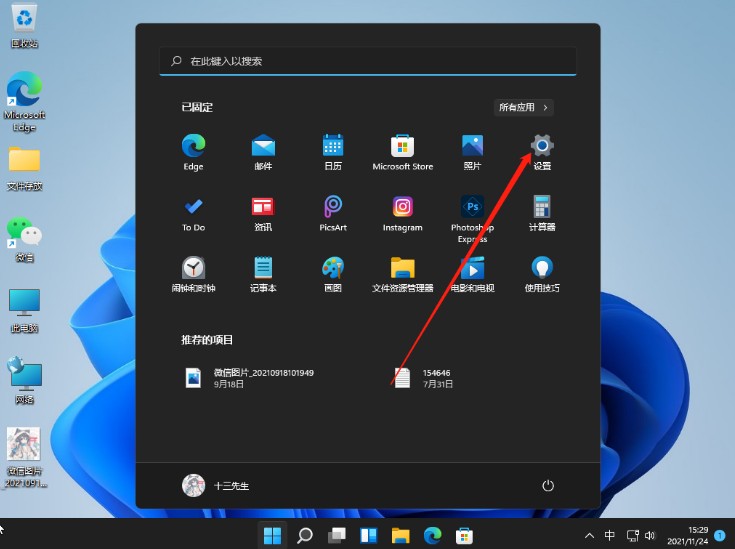Open volume control tray icon
735x549 pixels.
point(650,535)
